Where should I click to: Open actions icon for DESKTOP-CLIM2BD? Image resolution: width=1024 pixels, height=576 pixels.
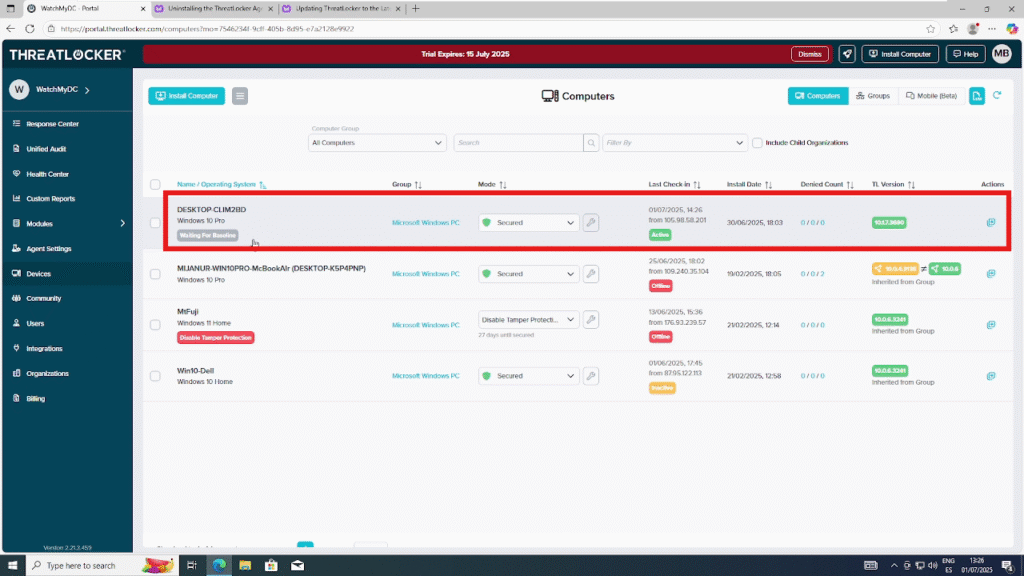(991, 223)
